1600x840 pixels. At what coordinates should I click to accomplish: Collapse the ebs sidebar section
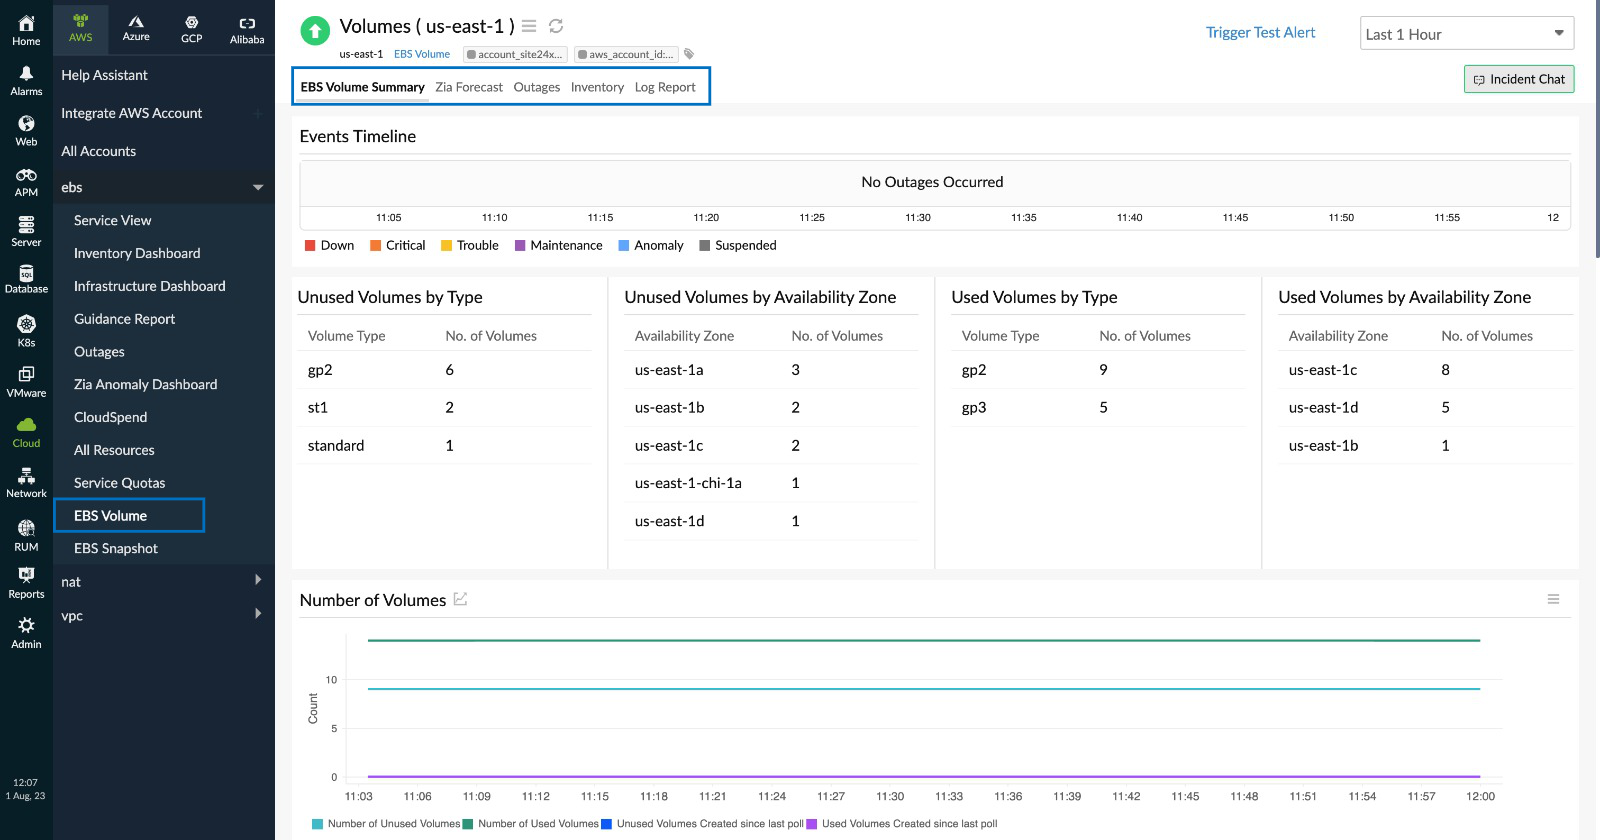pyautogui.click(x=258, y=187)
